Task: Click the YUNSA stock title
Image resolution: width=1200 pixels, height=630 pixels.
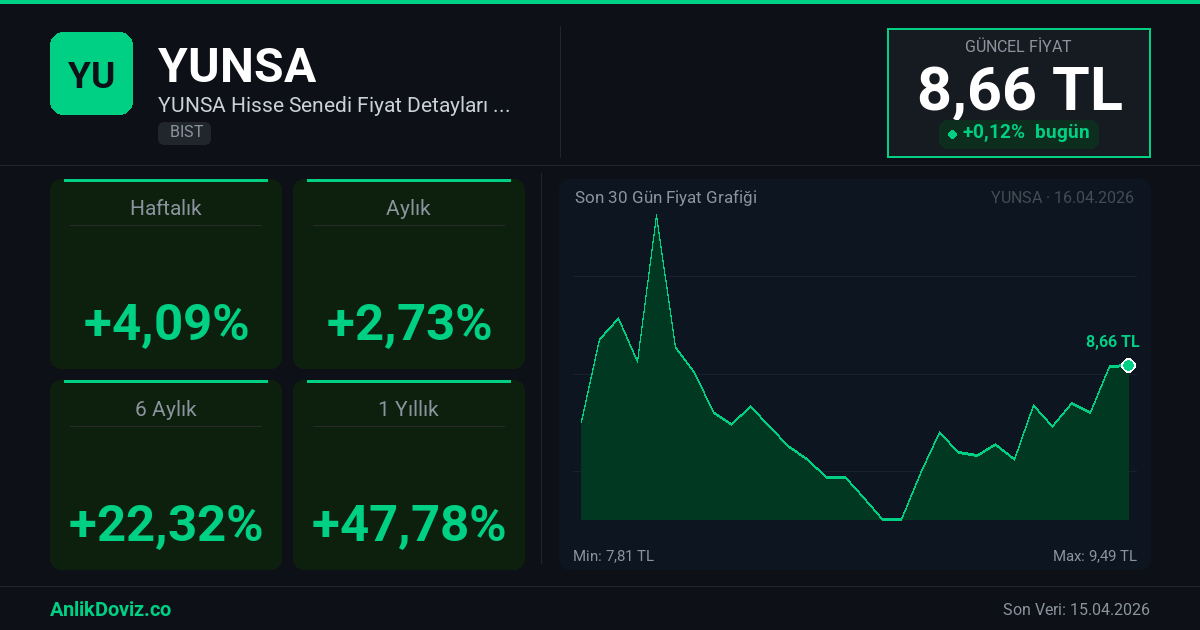Action: point(237,66)
